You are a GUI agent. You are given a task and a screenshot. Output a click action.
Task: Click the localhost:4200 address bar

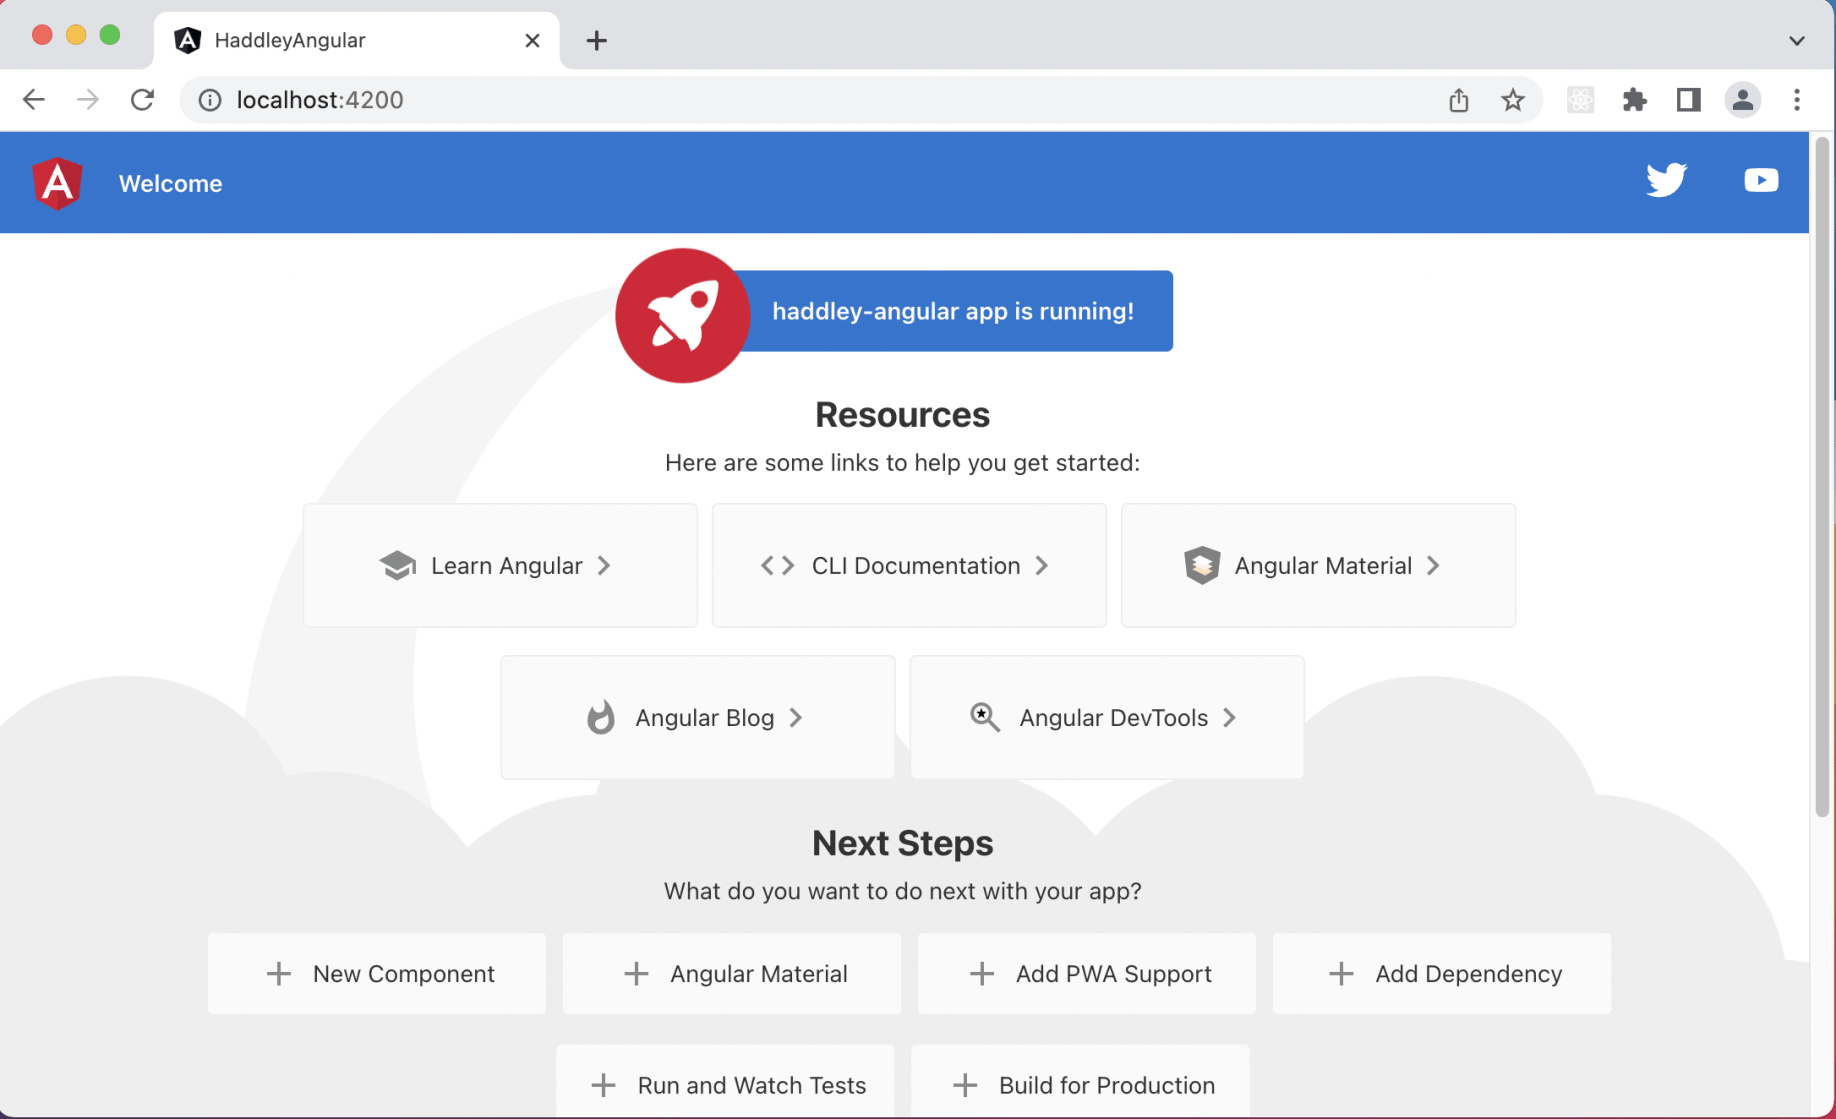(x=700, y=100)
